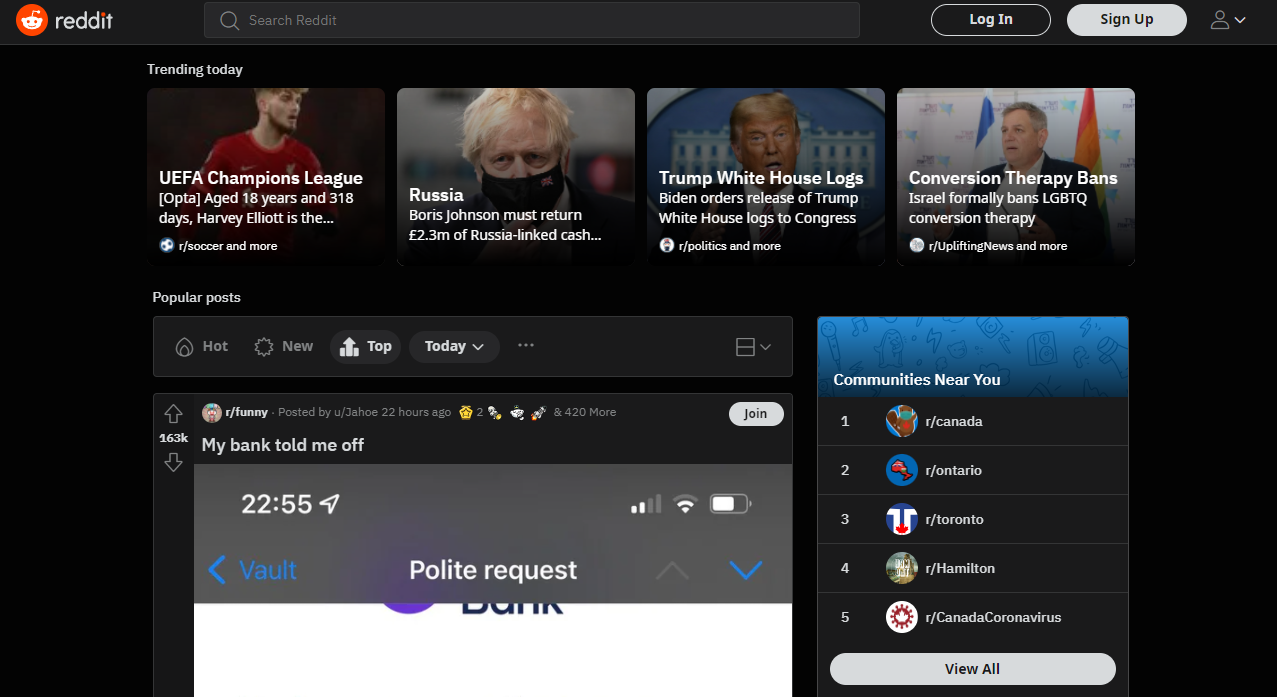Open the post's bank screenshot image
This screenshot has height=697, width=1277.
point(493,580)
